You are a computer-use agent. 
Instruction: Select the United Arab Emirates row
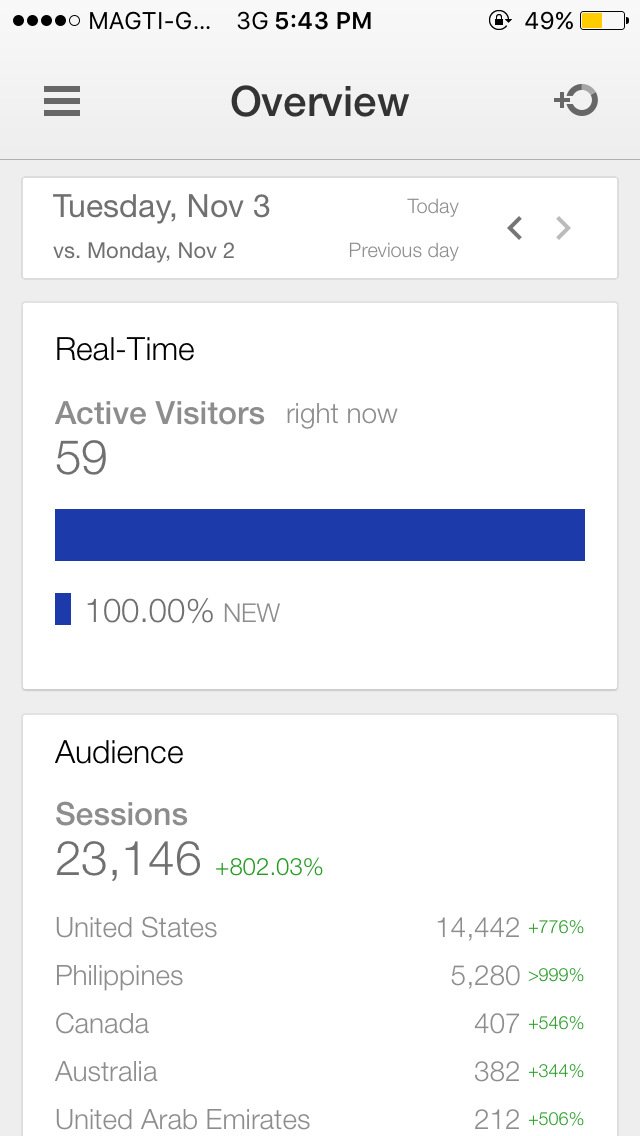tap(320, 1119)
